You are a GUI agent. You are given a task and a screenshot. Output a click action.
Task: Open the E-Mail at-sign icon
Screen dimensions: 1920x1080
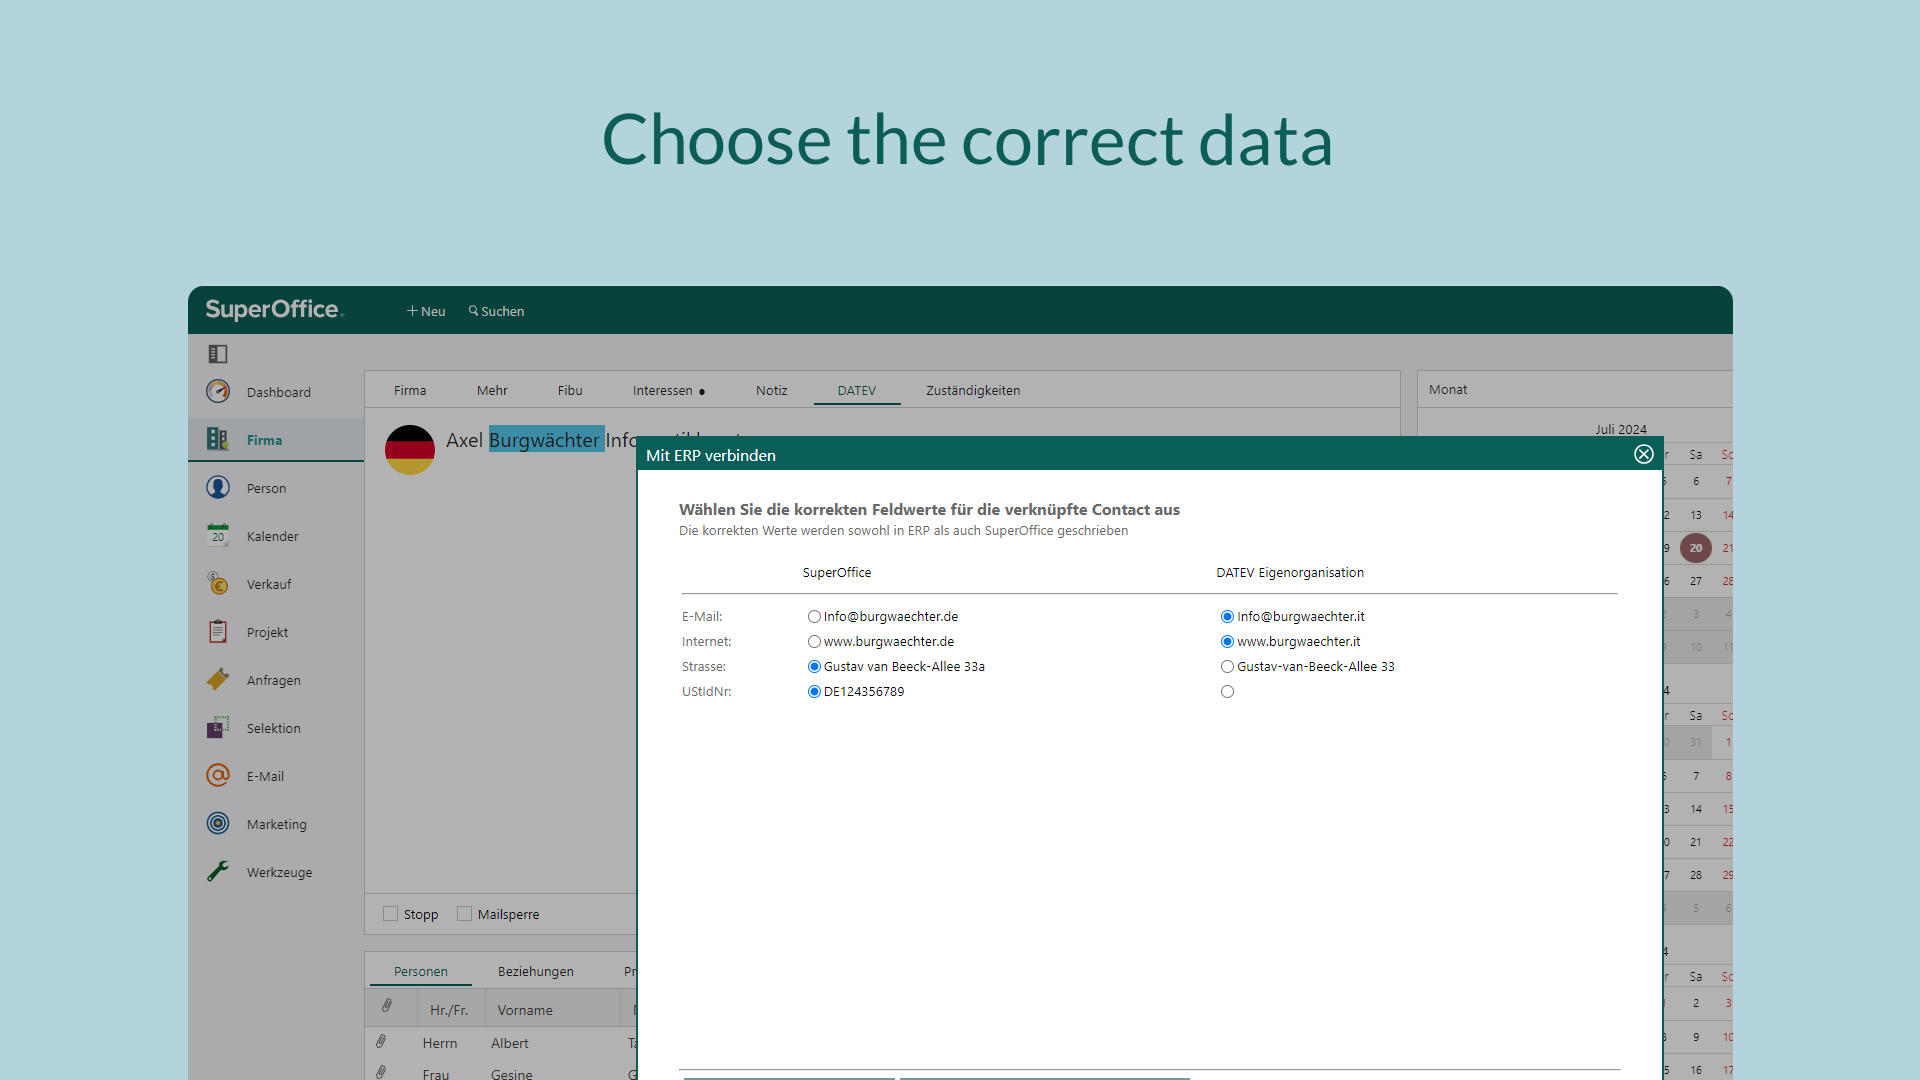click(x=218, y=775)
